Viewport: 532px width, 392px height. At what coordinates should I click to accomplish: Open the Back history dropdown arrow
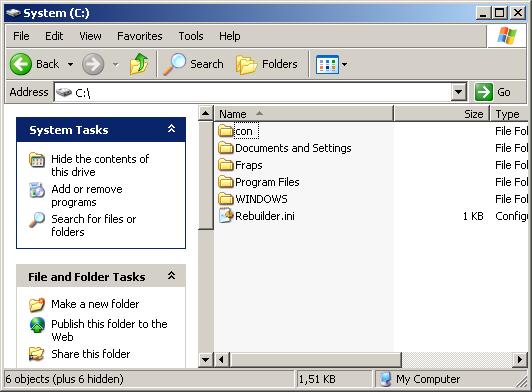(x=70, y=64)
